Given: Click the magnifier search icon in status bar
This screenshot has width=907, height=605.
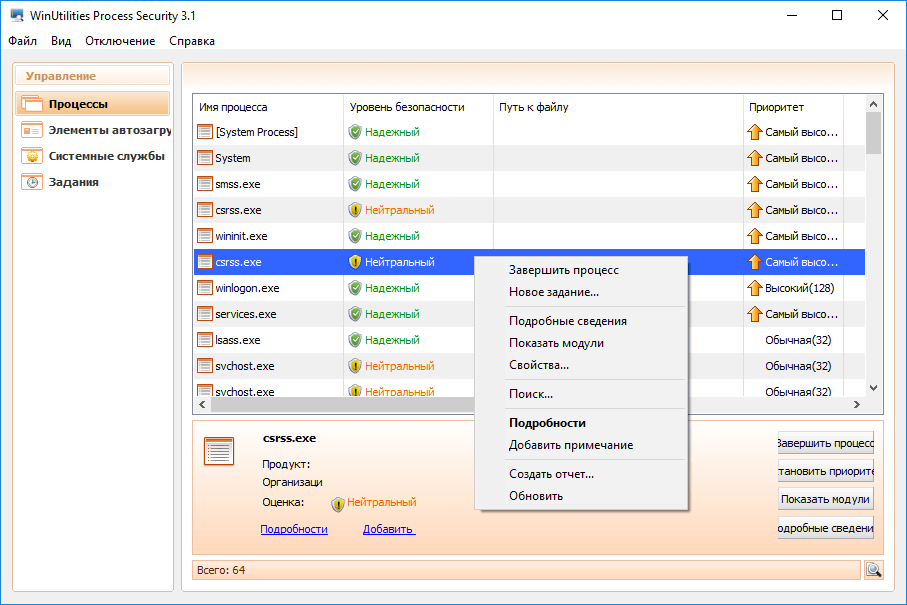Looking at the screenshot, I should click(873, 570).
